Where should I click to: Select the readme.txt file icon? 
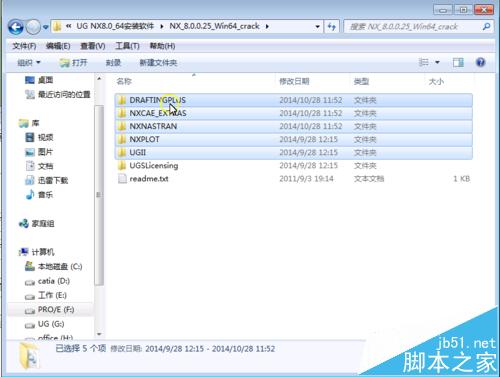click(122, 179)
